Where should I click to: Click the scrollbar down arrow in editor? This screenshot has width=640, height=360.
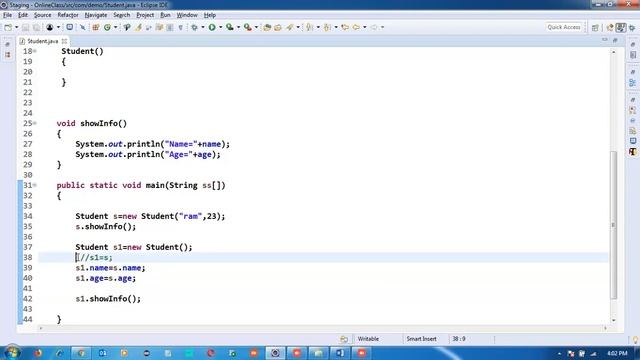pos(613,320)
